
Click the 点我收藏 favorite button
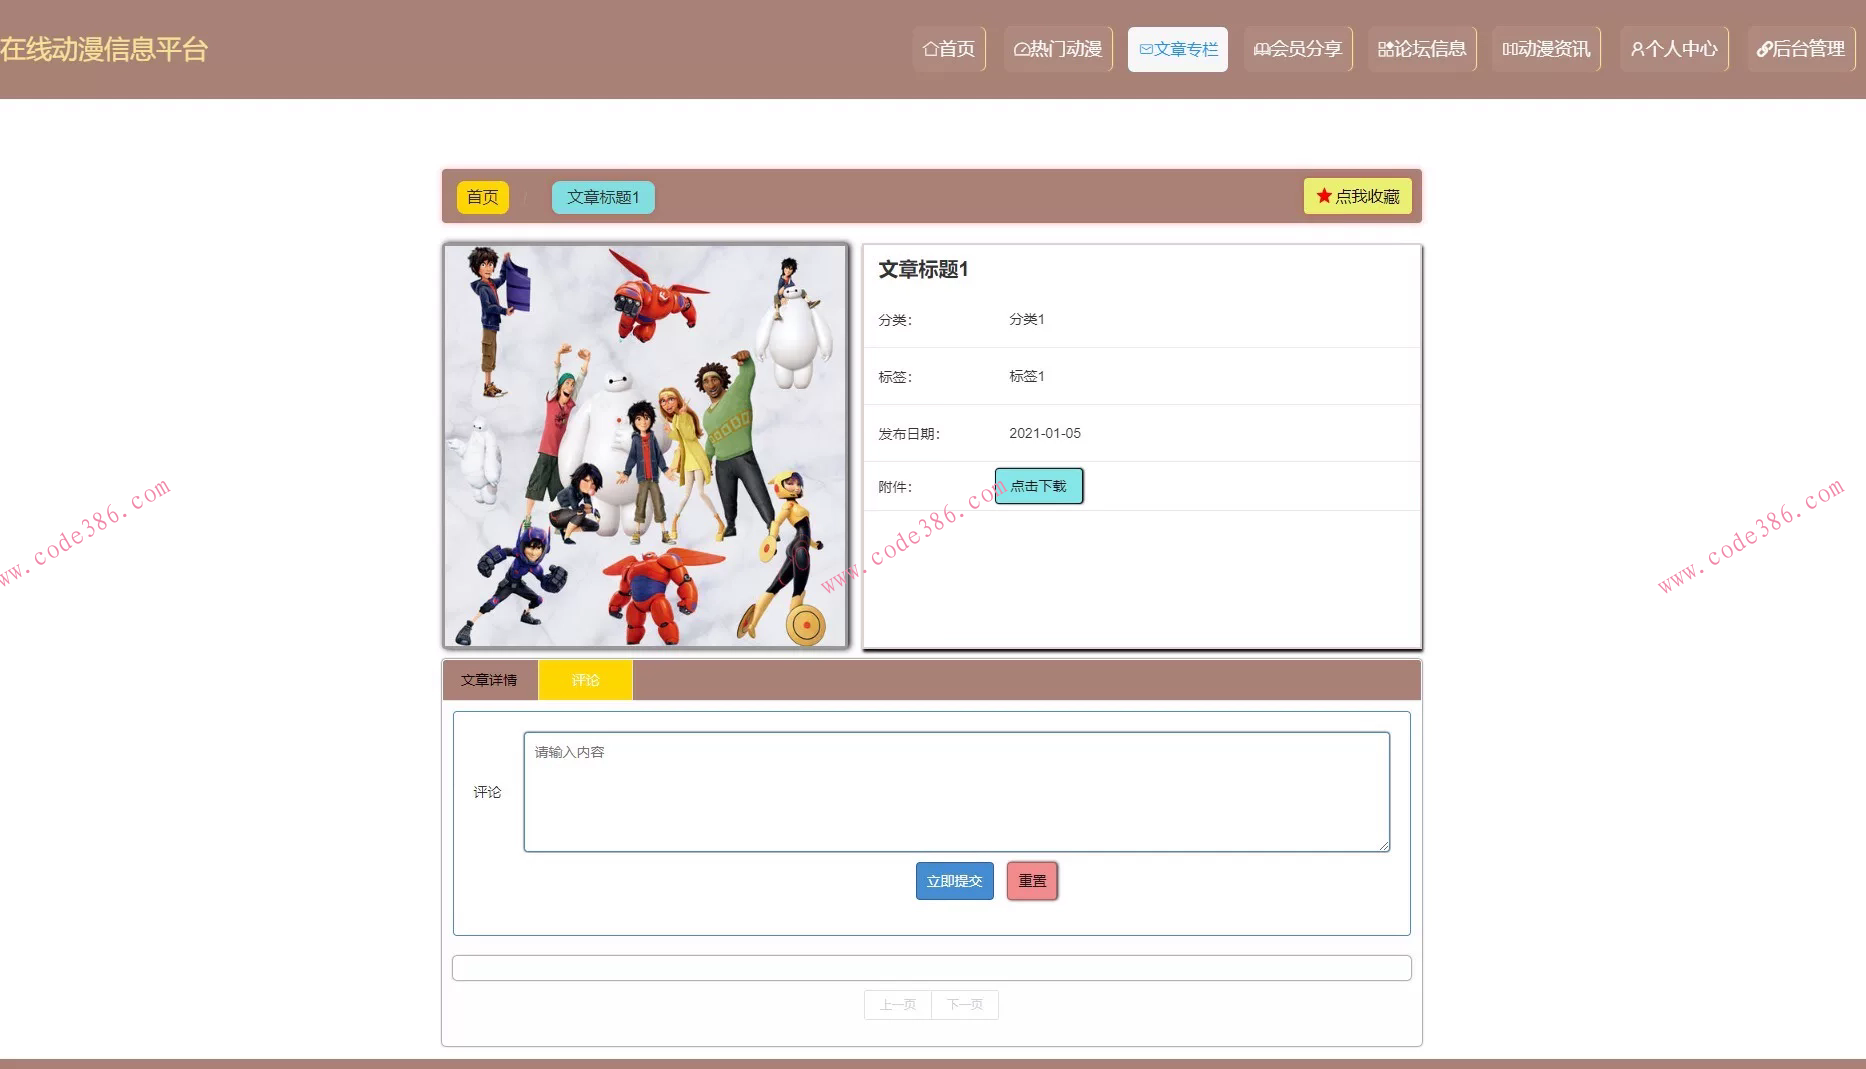(1357, 196)
